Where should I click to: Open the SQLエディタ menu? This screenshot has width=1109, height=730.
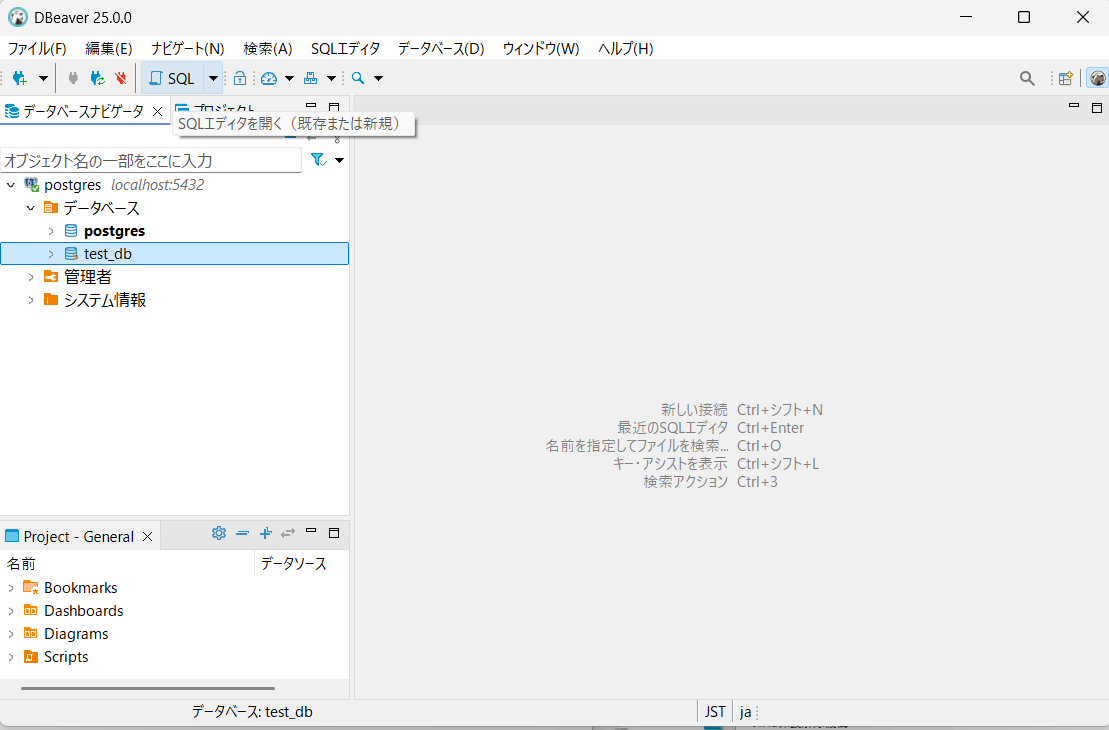345,48
